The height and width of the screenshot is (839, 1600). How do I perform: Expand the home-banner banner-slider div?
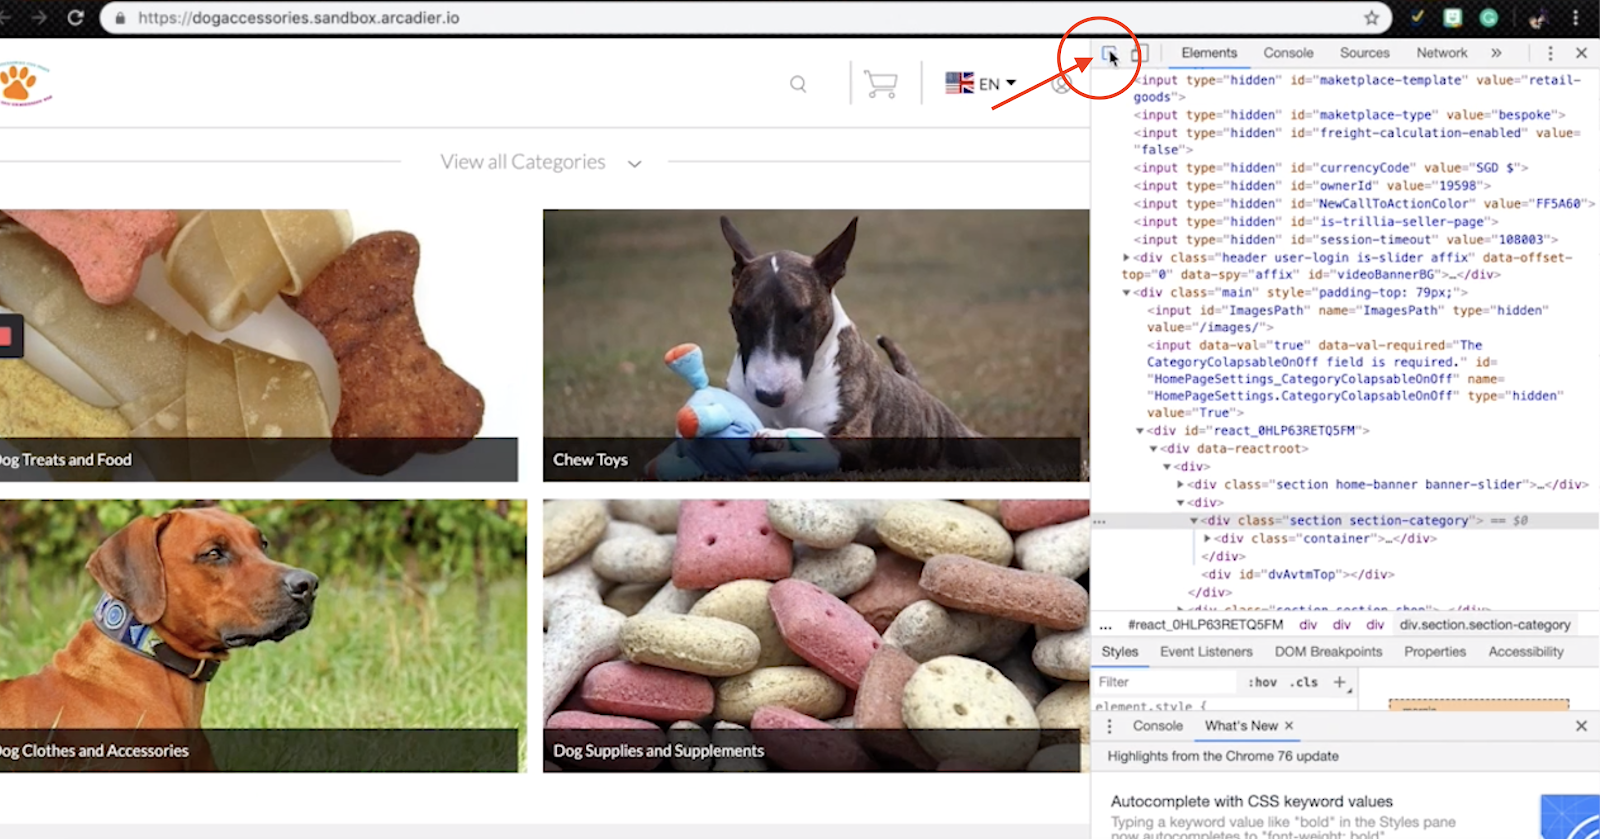pyautogui.click(x=1180, y=485)
